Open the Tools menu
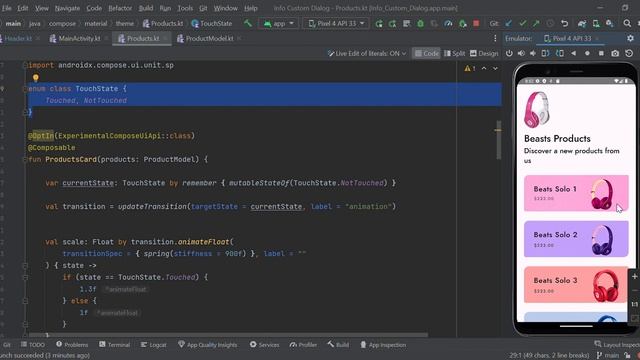 tap(185, 8)
